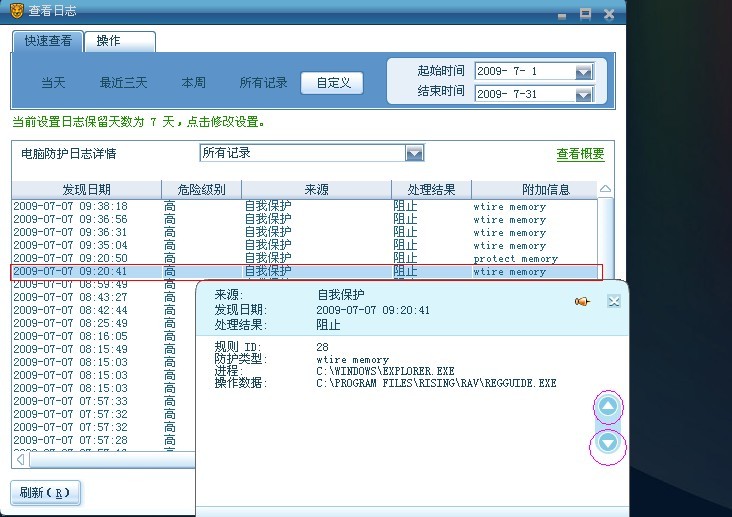Show next log entry with down arrow
The image size is (732, 517).
click(608, 443)
